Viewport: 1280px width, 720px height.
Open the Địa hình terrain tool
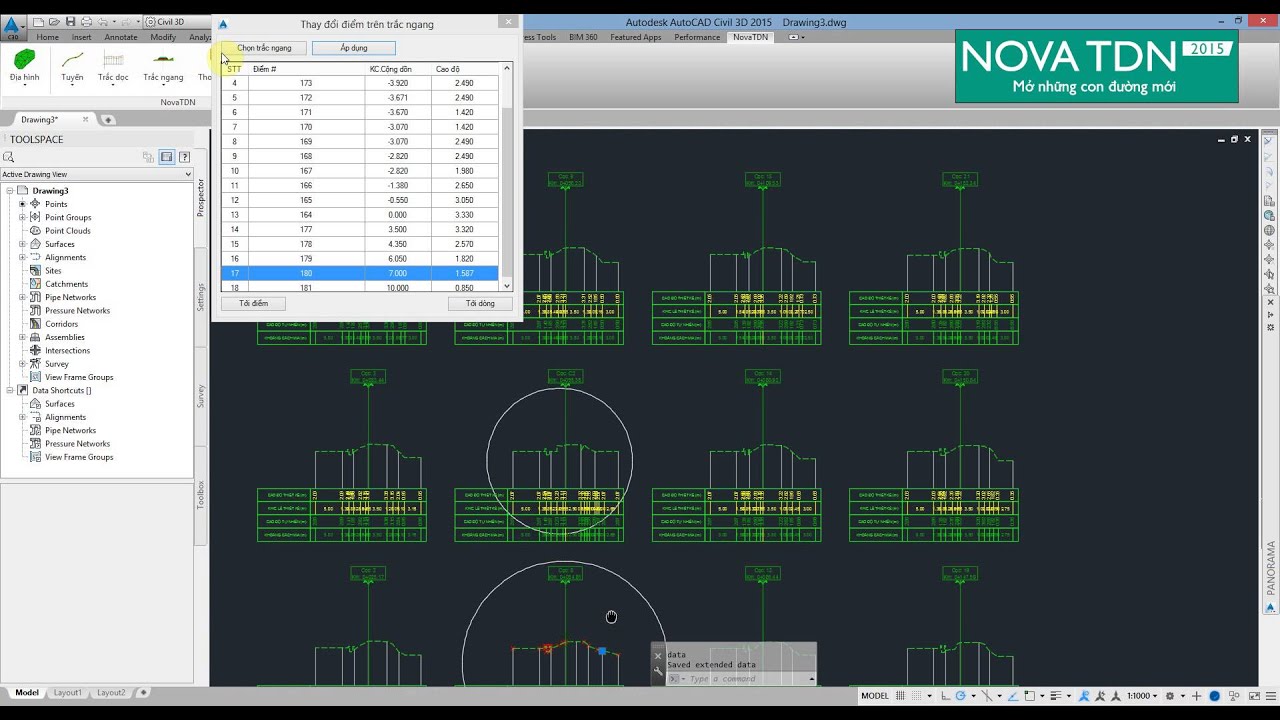[24, 65]
